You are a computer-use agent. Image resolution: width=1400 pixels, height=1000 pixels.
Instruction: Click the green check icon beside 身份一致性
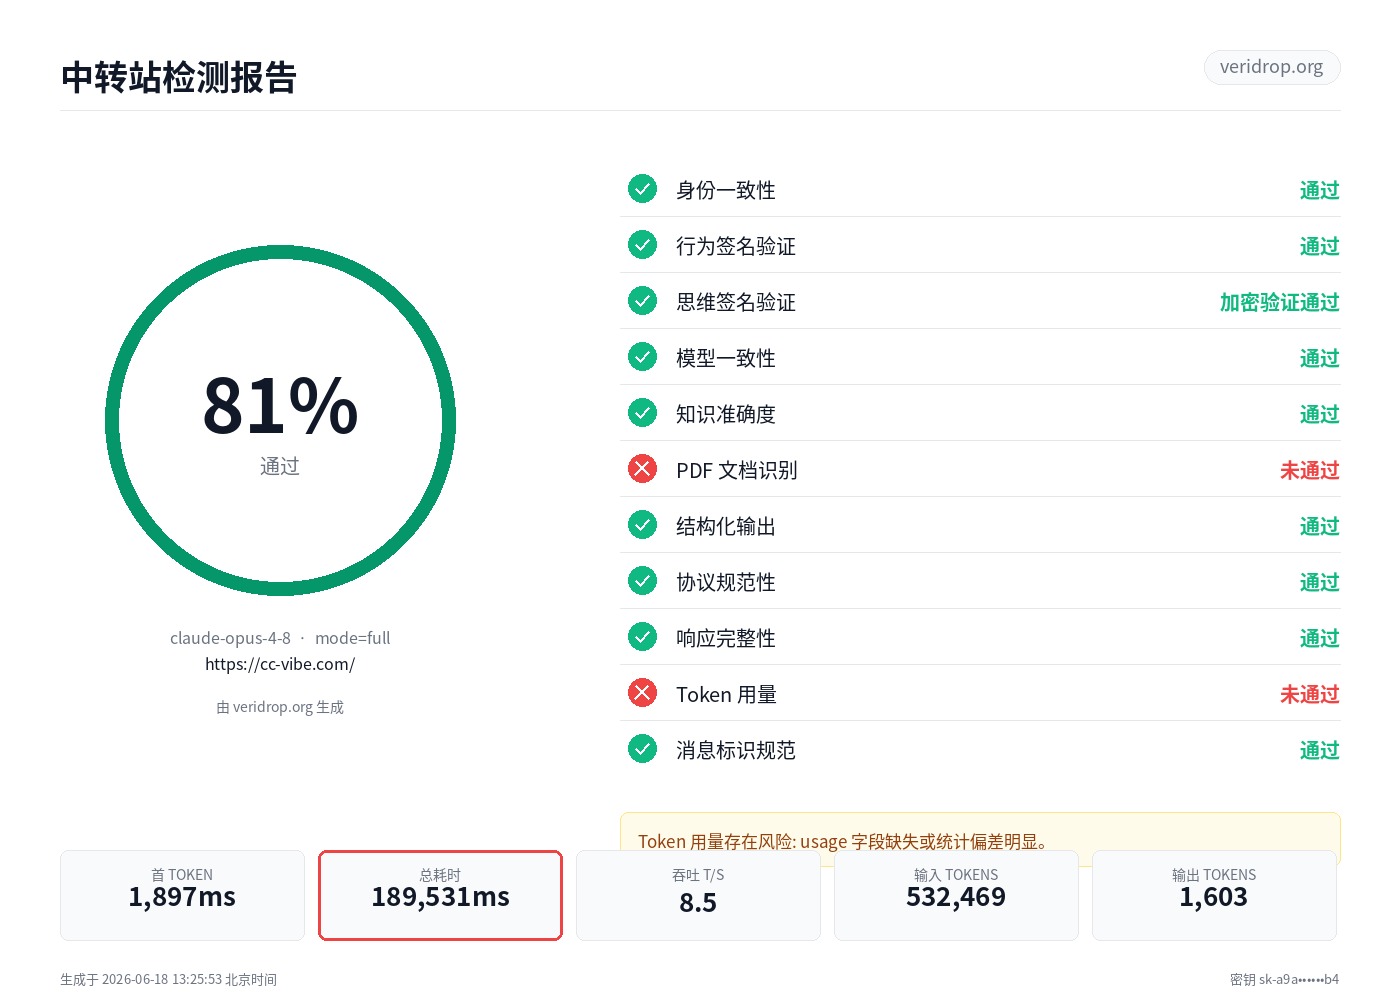[642, 189]
